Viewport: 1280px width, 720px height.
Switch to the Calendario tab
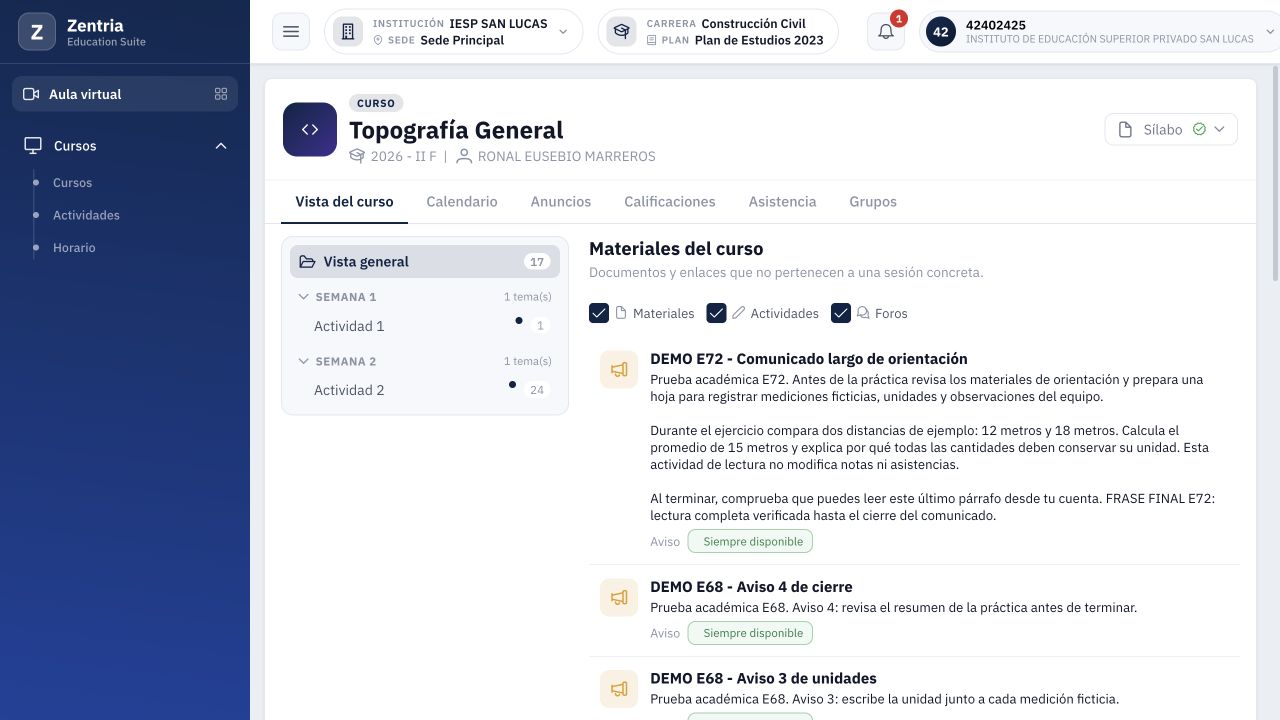[462, 201]
